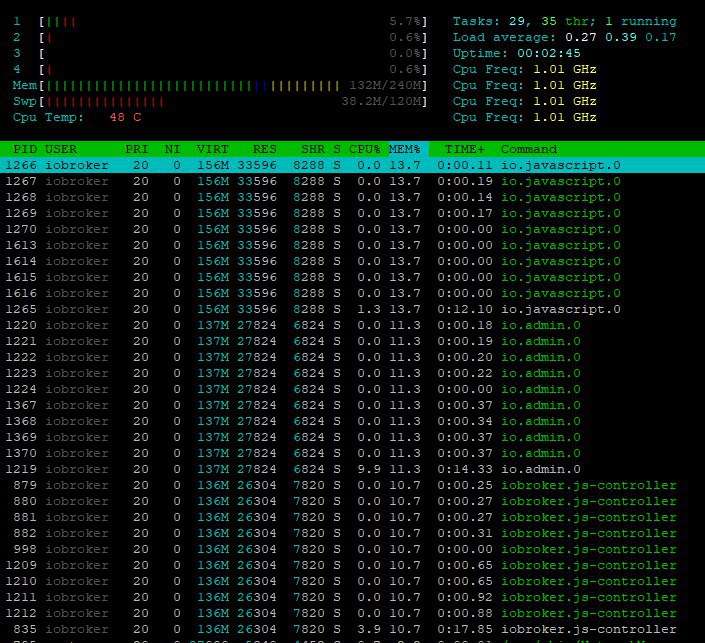The image size is (705, 643).
Task: Select main io.admin.0 process PID 1219
Action: pyautogui.click(x=352, y=469)
